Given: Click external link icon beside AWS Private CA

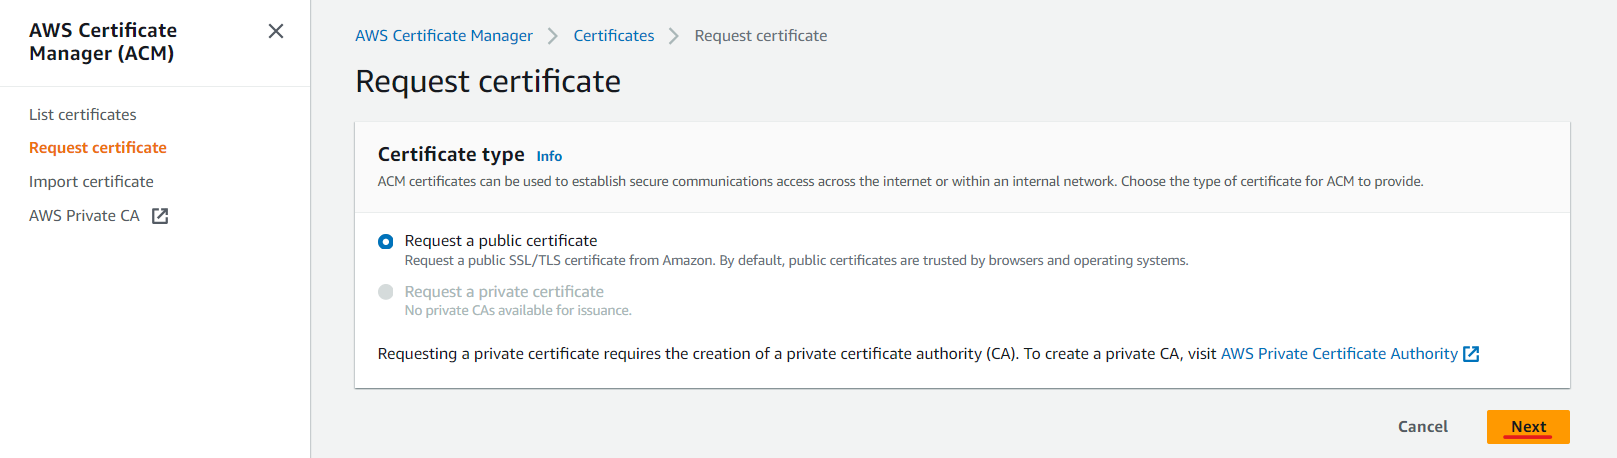Looking at the screenshot, I should pyautogui.click(x=160, y=216).
